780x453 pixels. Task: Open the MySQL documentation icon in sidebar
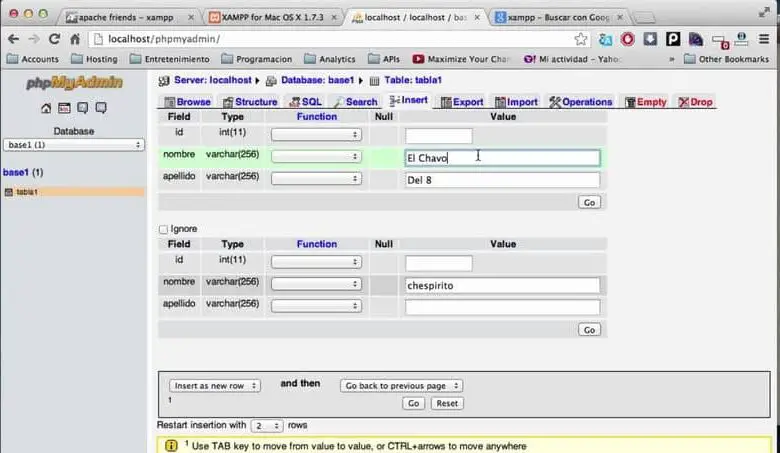click(101, 108)
